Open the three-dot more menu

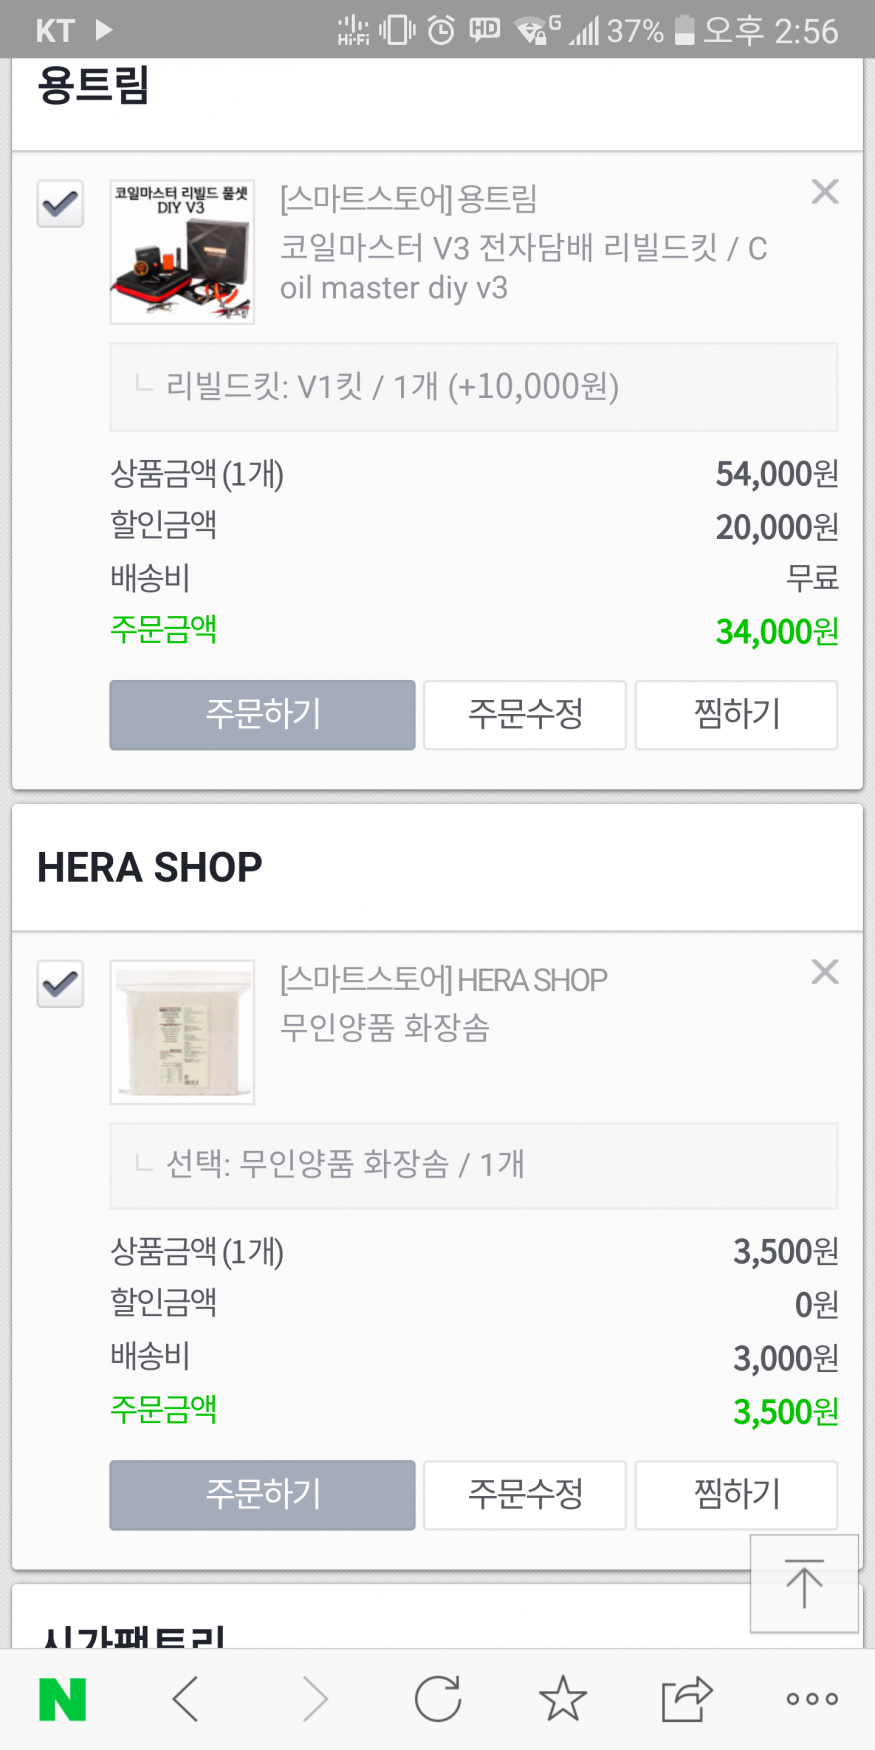tap(811, 1699)
